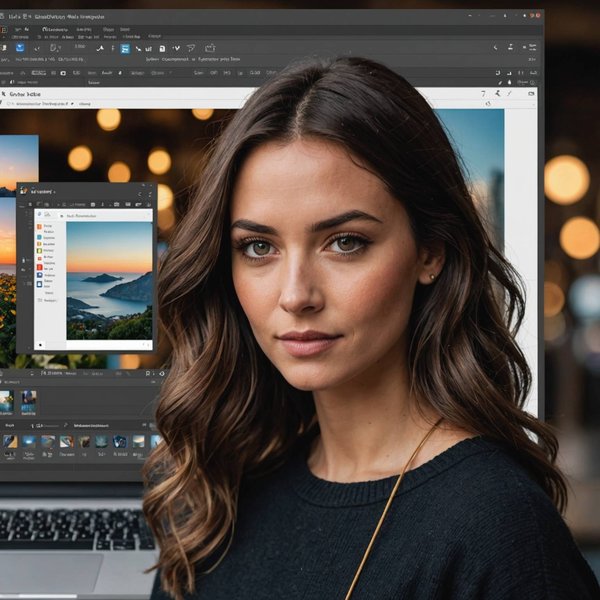Select the orange item atop the small window list
Screen dimensions: 600x600
[39, 226]
